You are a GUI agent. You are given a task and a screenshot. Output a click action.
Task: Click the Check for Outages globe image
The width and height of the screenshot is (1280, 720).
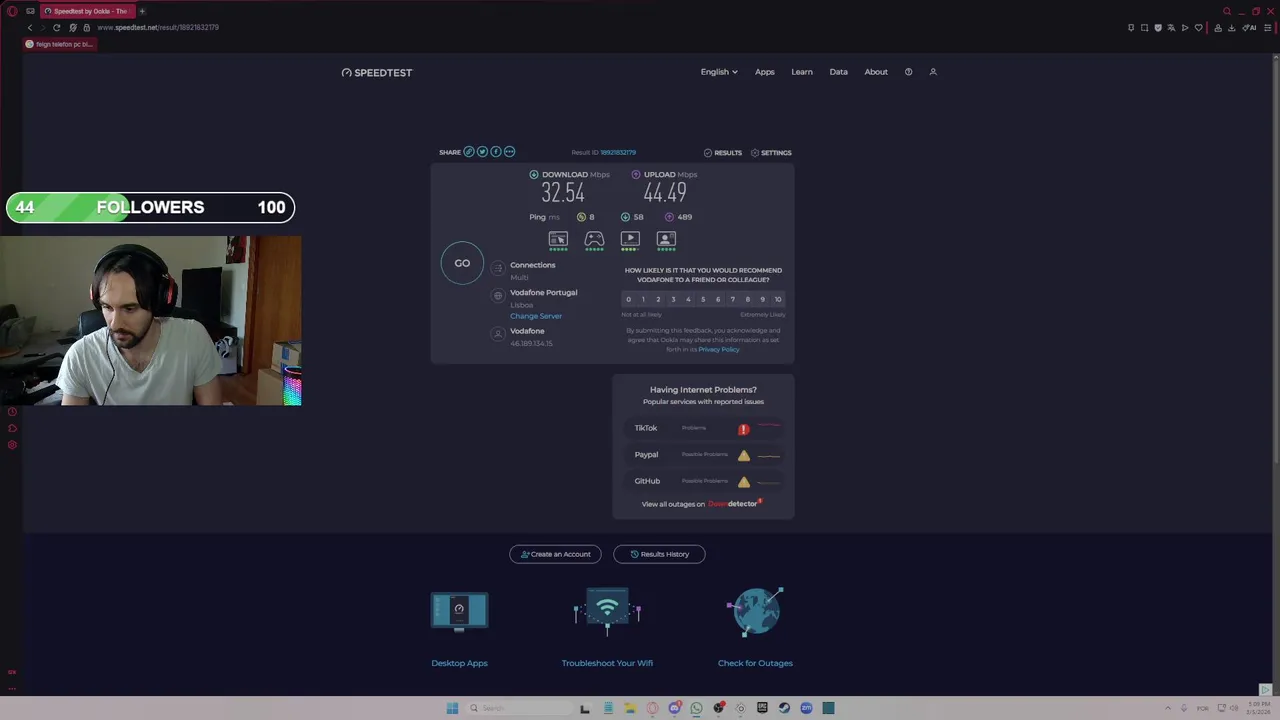(x=755, y=611)
